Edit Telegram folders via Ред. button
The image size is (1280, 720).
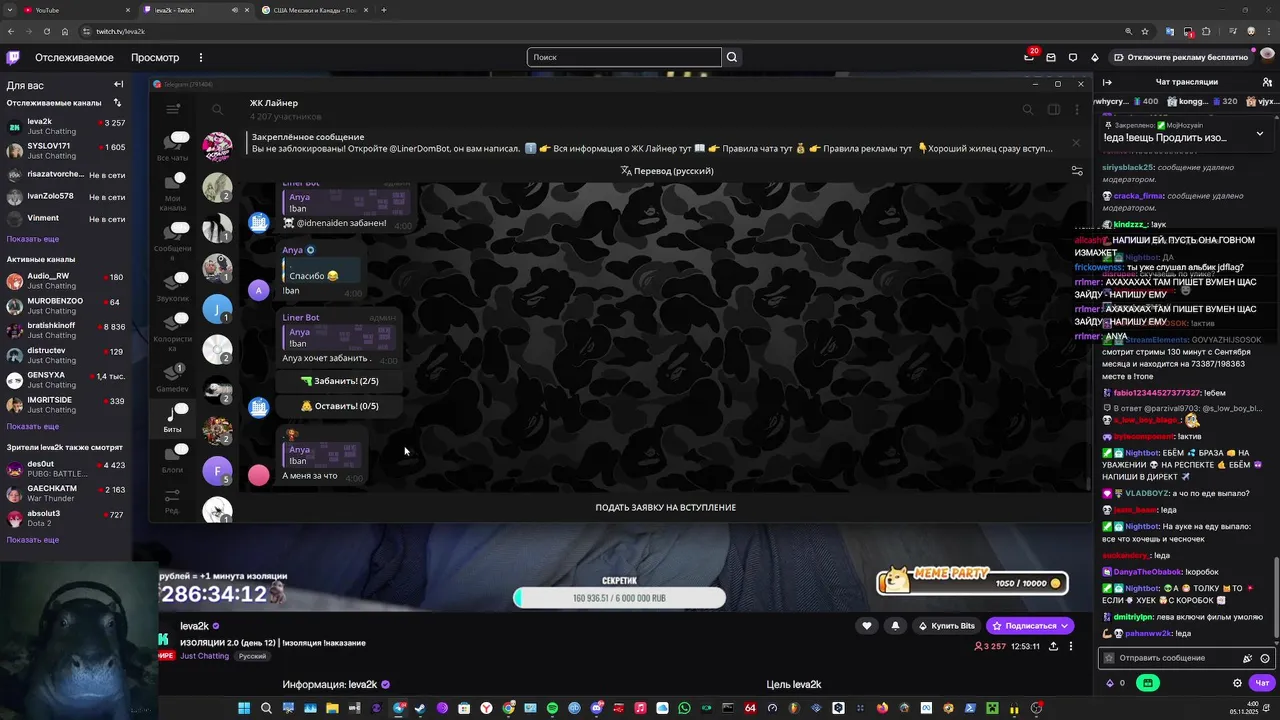173,501
